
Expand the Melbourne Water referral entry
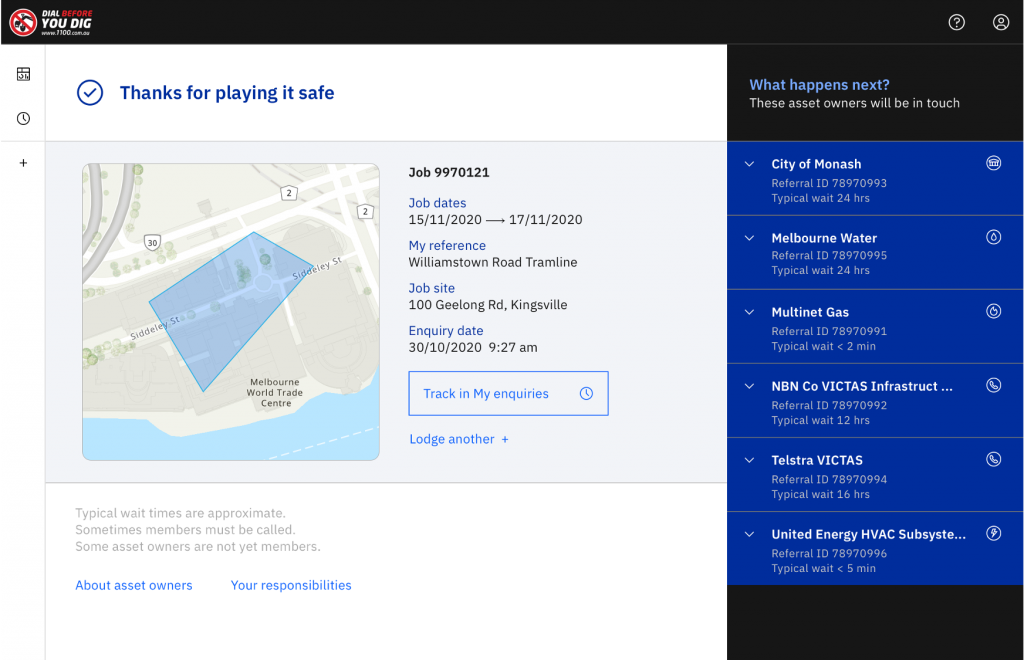click(749, 237)
